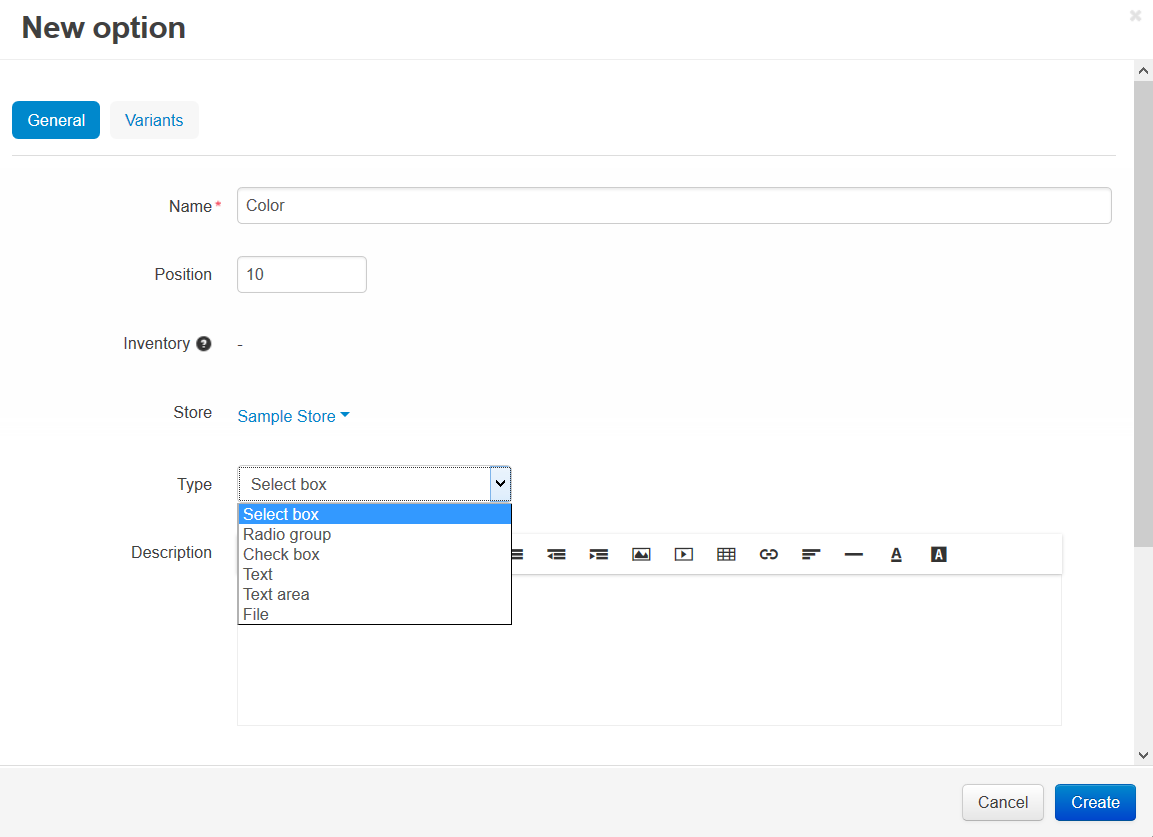
Task: Switch to the General tab
Action: pyautogui.click(x=56, y=120)
